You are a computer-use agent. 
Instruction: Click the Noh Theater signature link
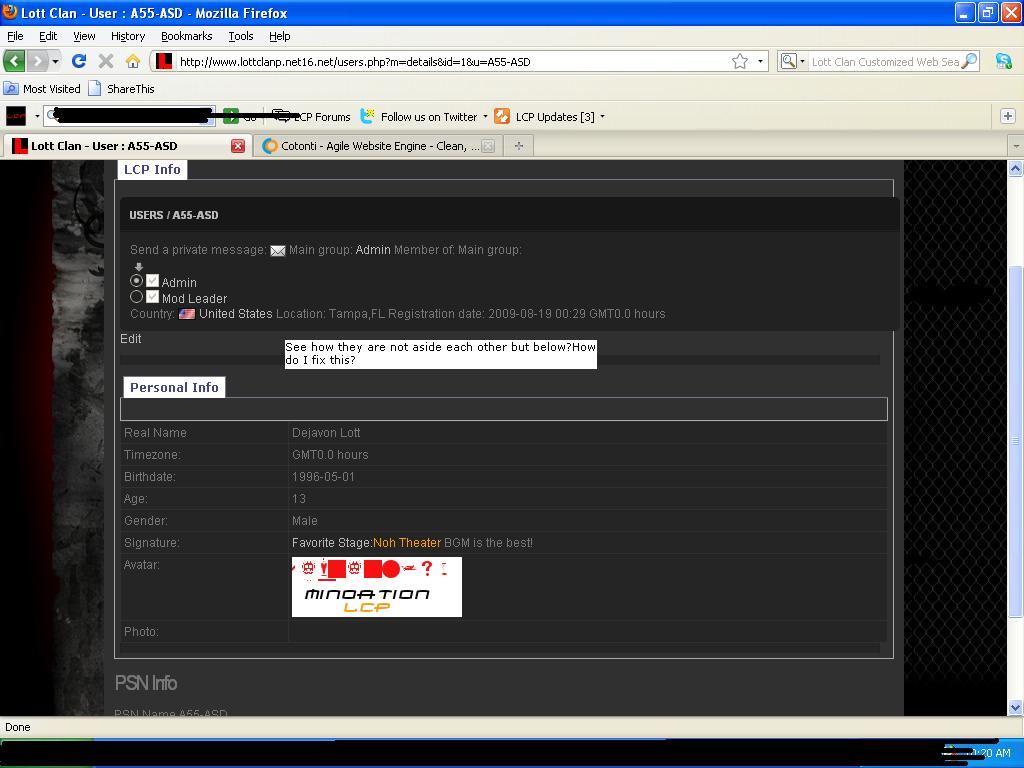tap(407, 543)
